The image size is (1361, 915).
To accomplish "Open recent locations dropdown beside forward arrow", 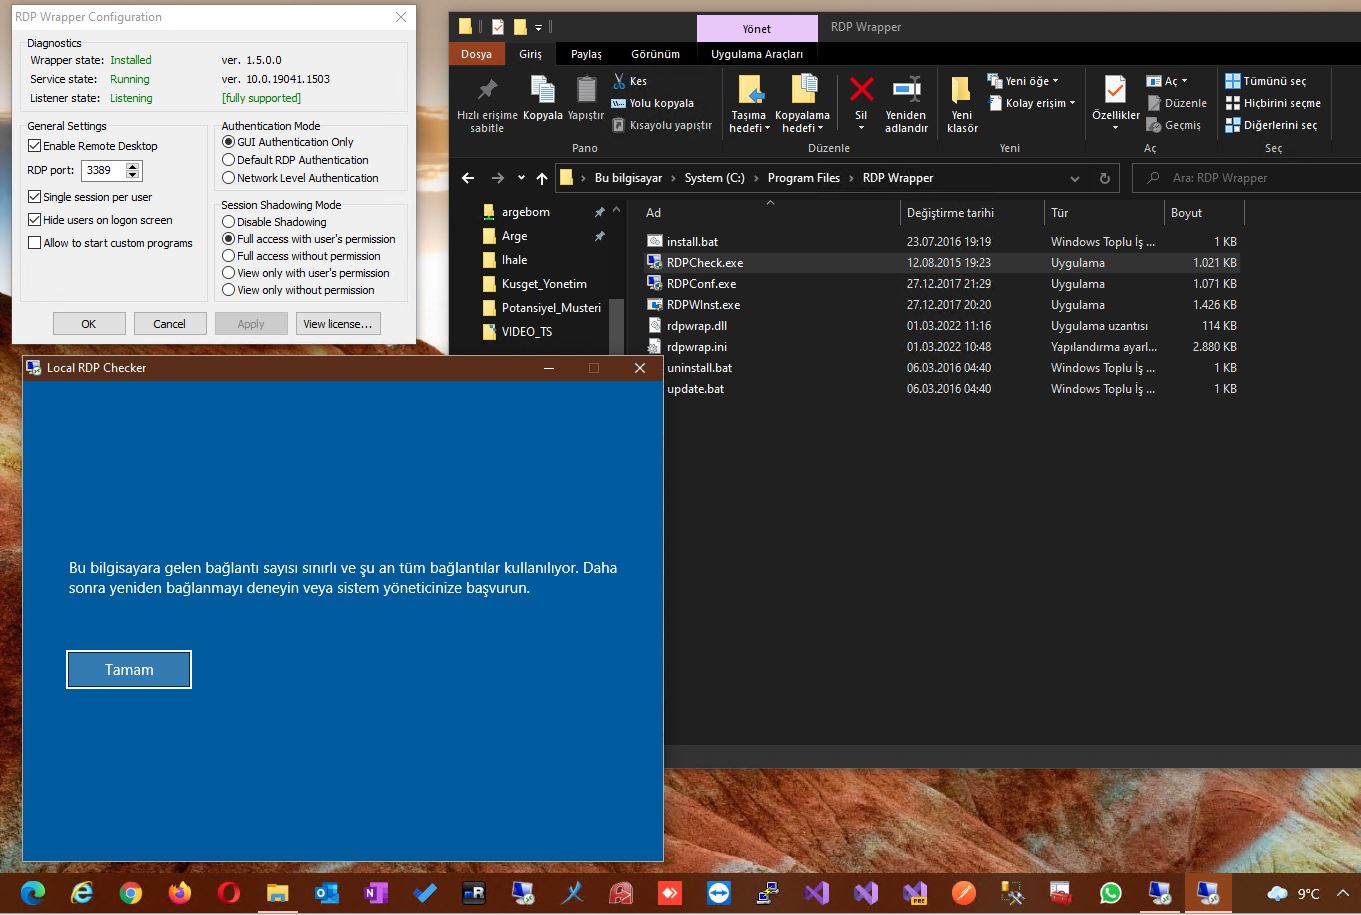I will [x=521, y=178].
